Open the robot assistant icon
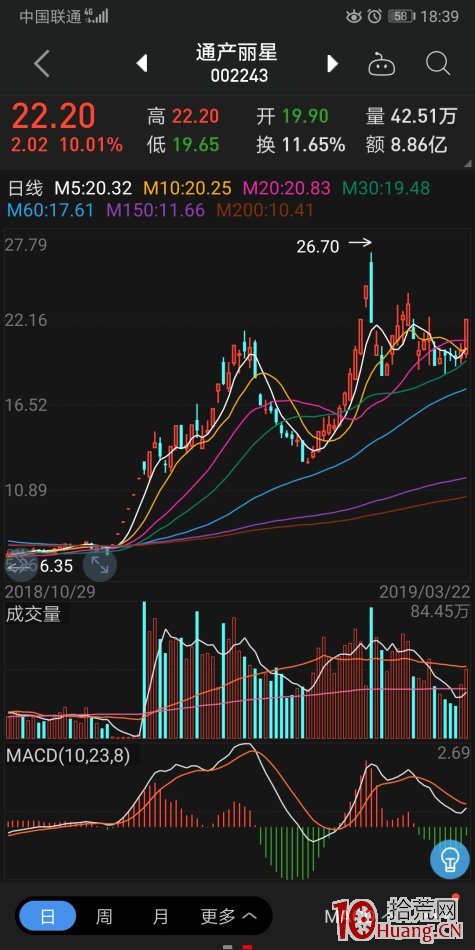475x950 pixels. tap(382, 63)
